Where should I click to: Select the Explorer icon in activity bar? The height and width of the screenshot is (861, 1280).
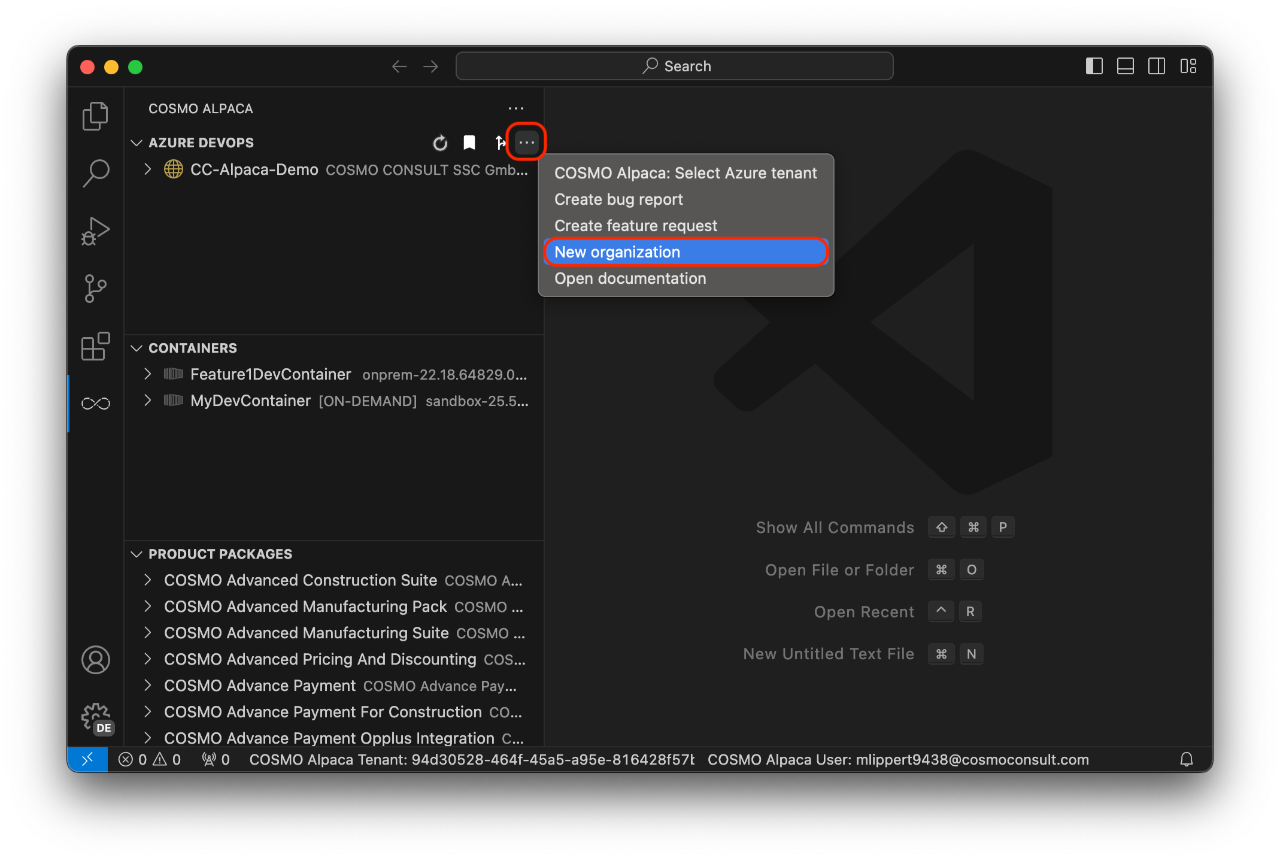[x=95, y=116]
